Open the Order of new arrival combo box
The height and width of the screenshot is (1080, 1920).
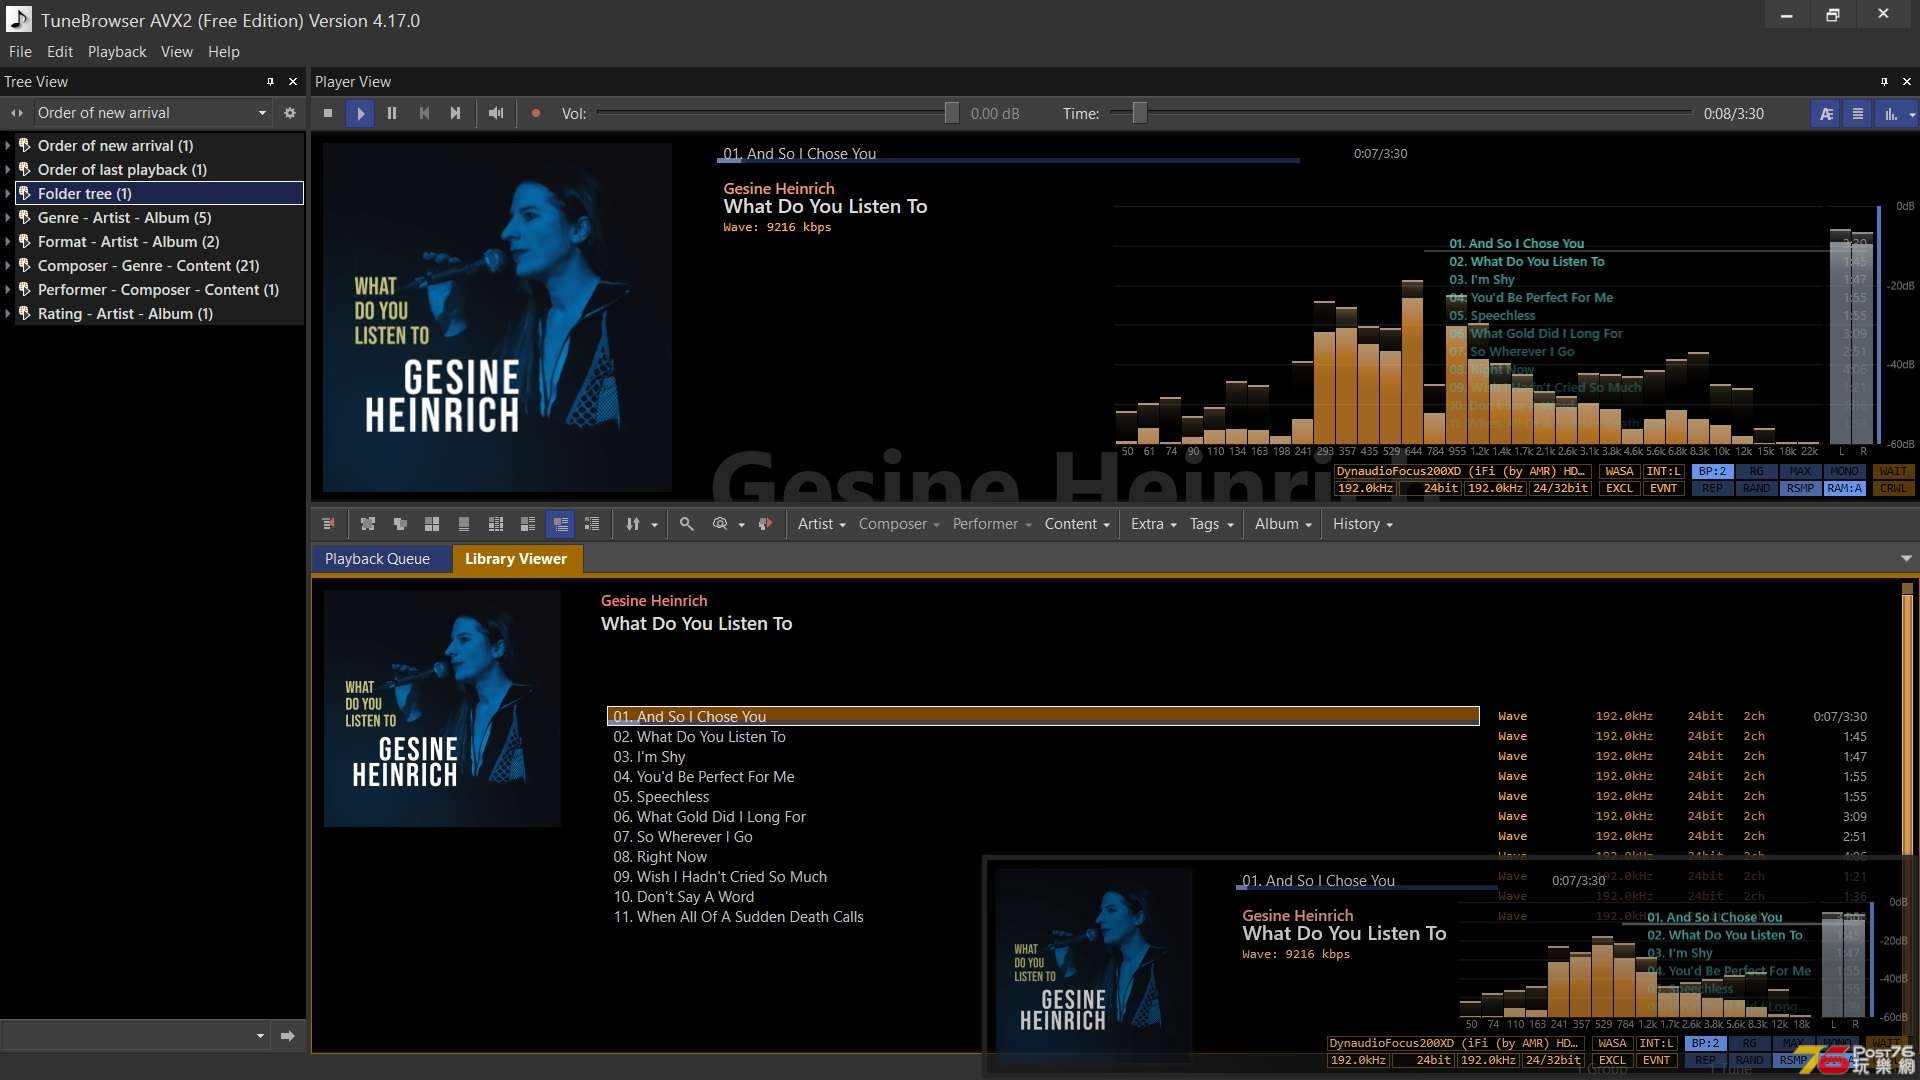tap(152, 113)
